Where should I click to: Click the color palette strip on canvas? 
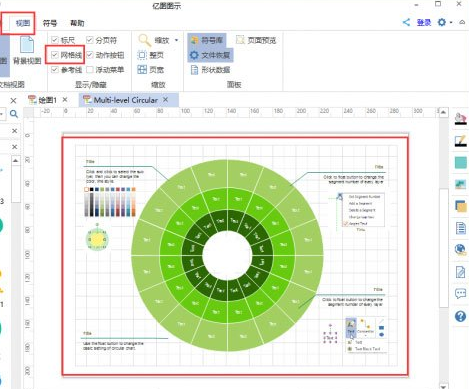110,202
